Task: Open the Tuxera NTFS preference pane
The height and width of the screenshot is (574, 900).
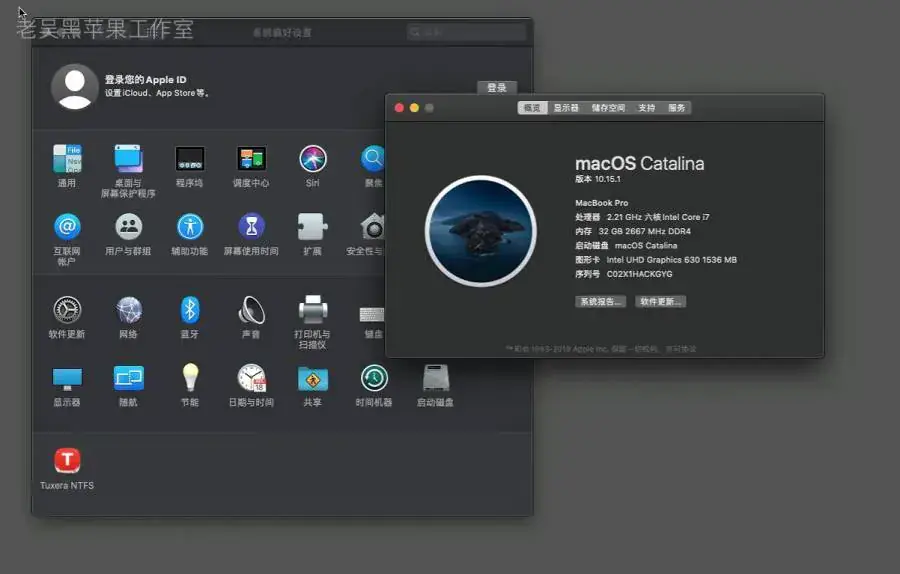Action: pos(67,460)
